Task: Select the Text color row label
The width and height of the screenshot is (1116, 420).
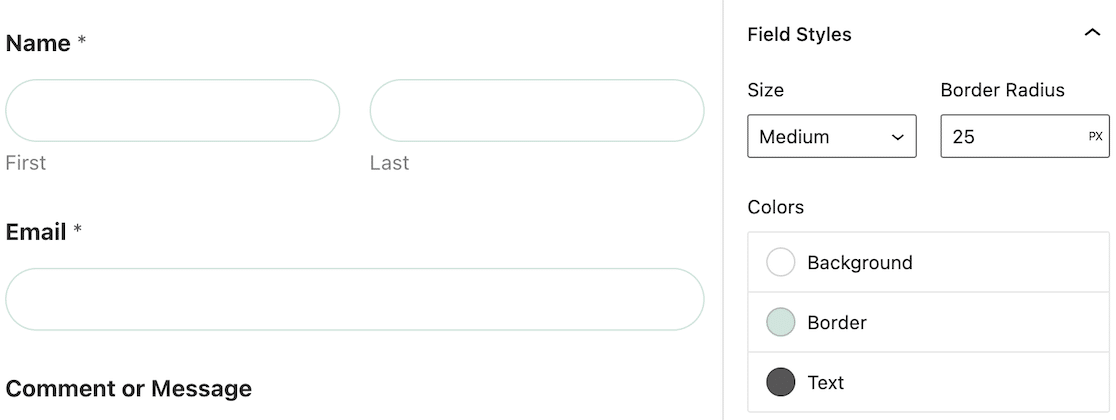Action: tap(826, 382)
